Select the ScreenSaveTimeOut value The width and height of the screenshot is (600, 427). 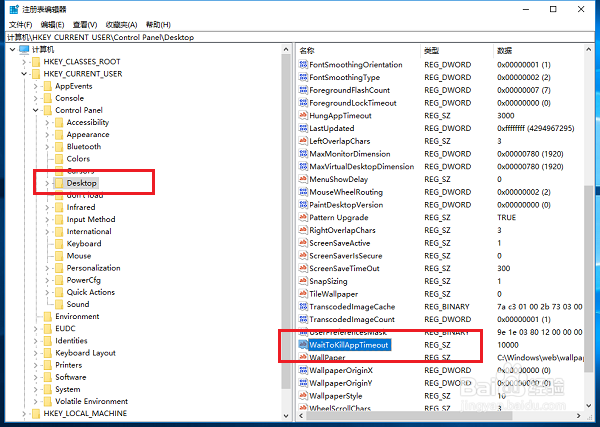tap(344, 268)
